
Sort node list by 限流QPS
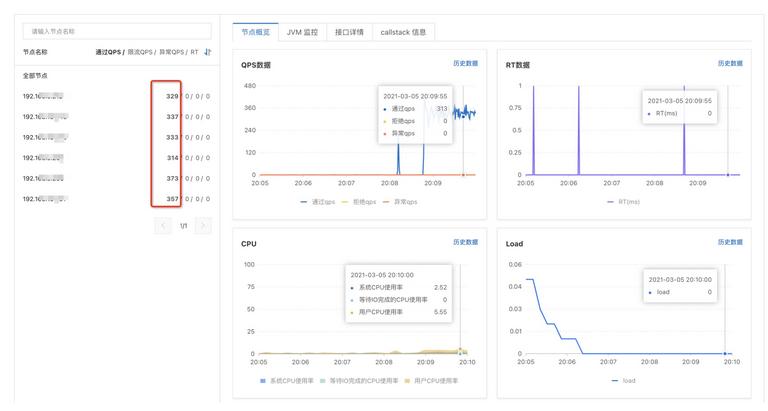point(140,52)
